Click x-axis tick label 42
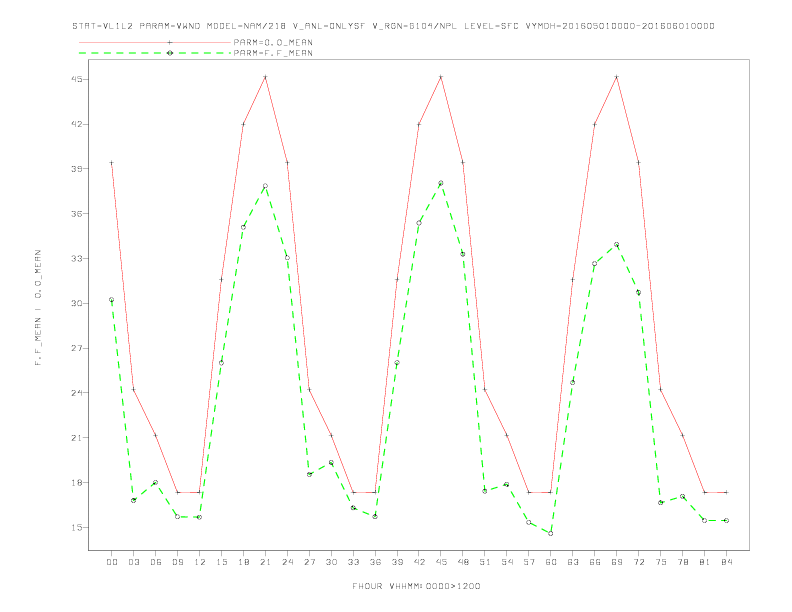The width and height of the screenshot is (792, 612). click(x=419, y=562)
